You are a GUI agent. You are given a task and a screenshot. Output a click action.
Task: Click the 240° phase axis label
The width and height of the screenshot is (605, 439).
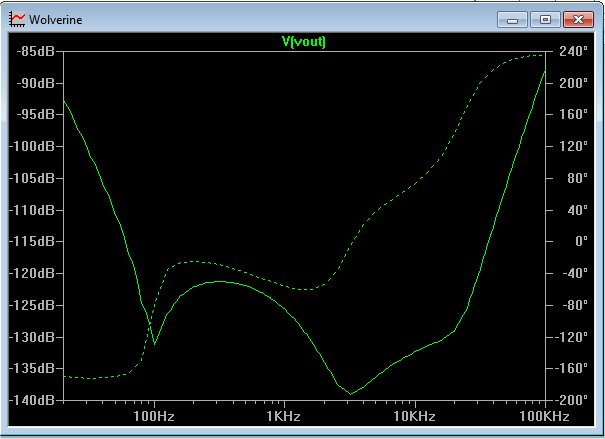[x=573, y=51]
